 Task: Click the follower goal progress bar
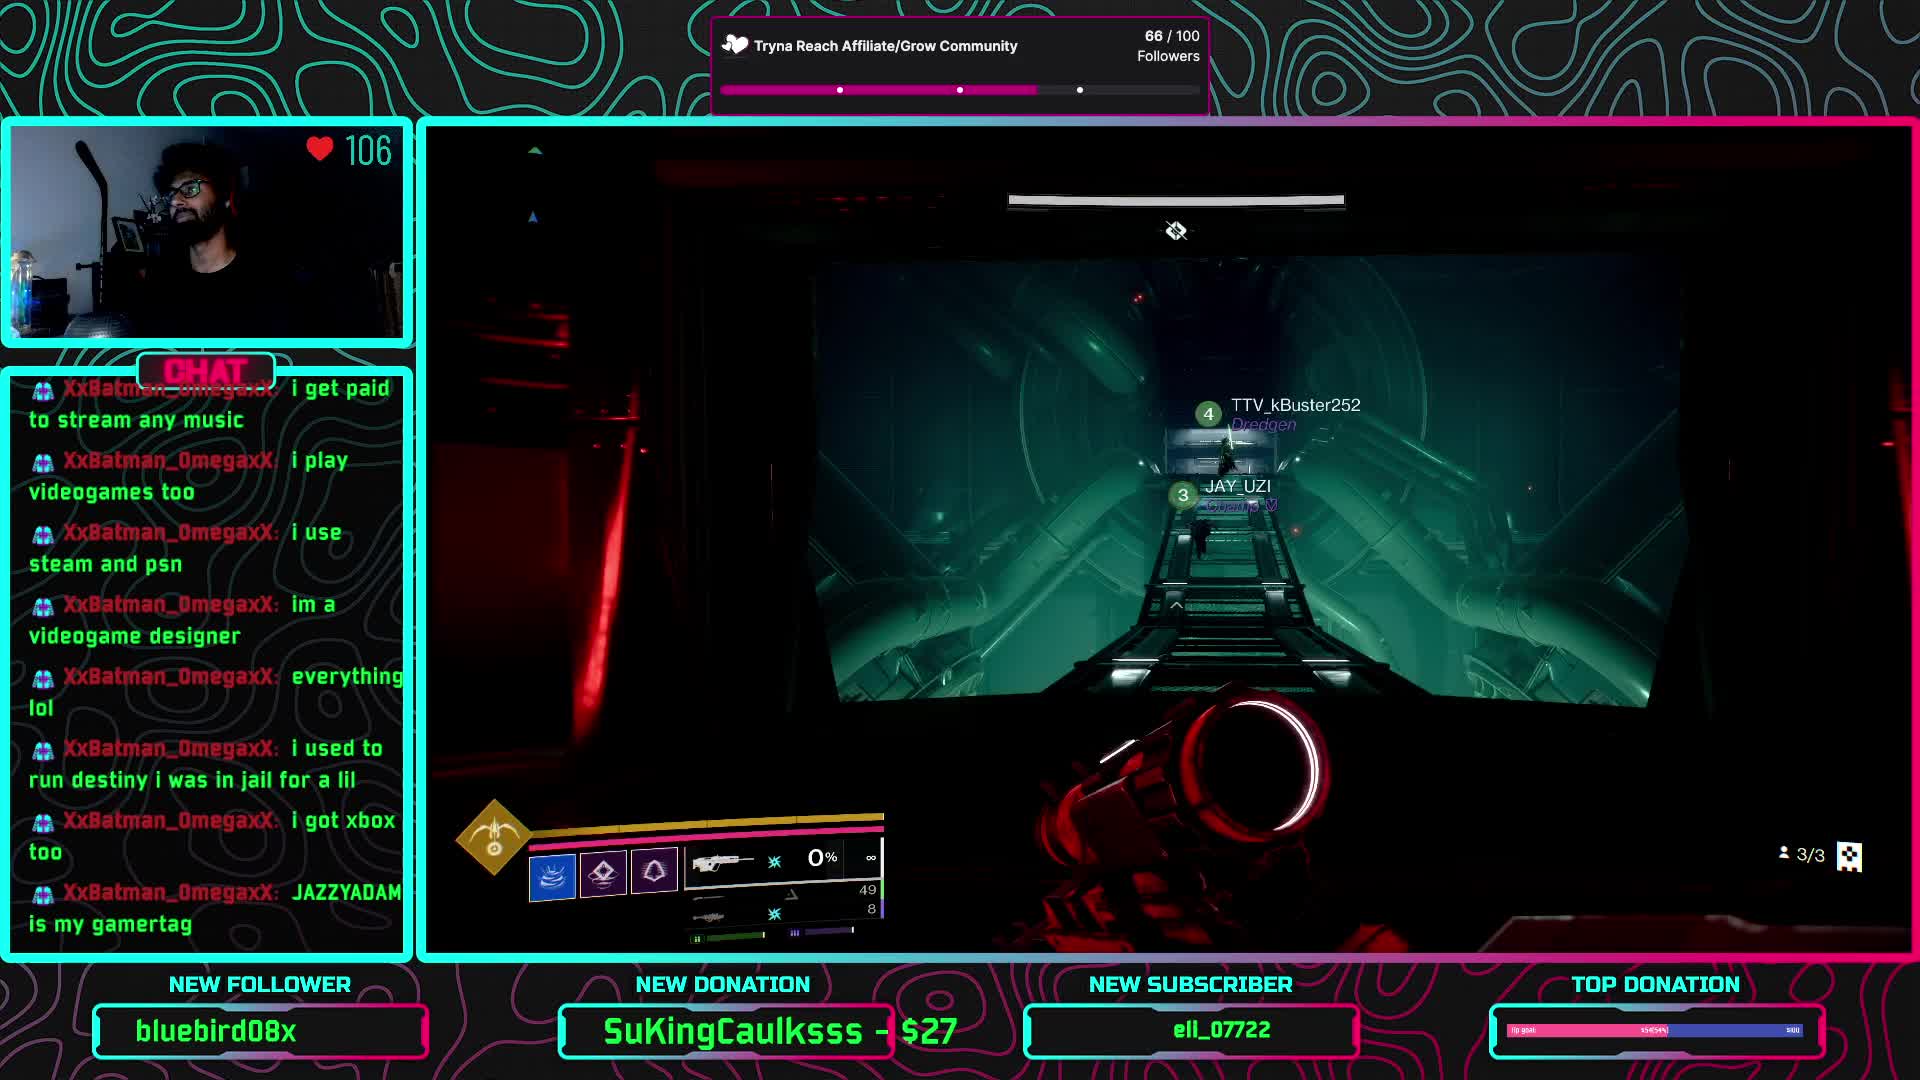960,90
